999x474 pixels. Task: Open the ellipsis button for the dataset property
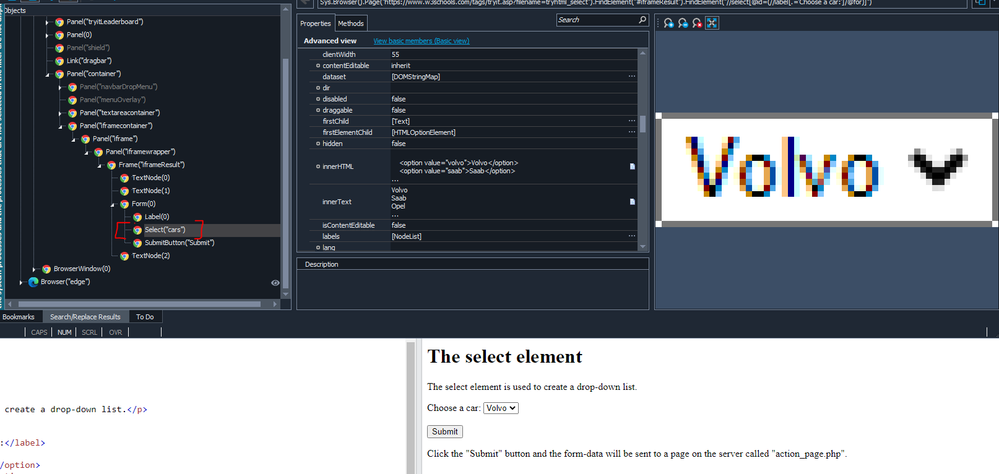[631, 76]
